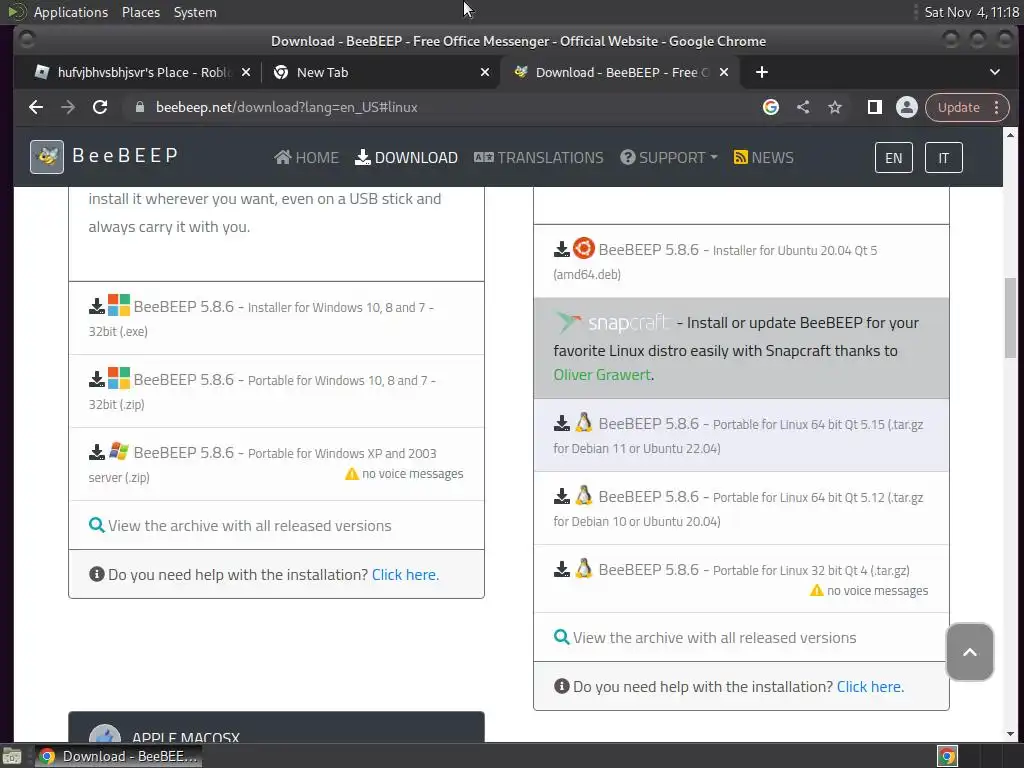The image size is (1024, 768).
Task: Open the Places menu in top panel
Action: (140, 12)
